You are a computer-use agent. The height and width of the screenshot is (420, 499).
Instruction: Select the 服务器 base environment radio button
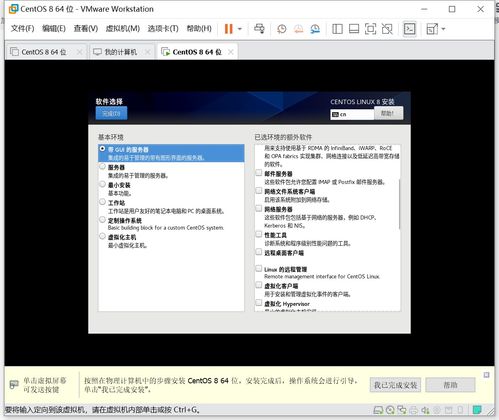[102, 166]
